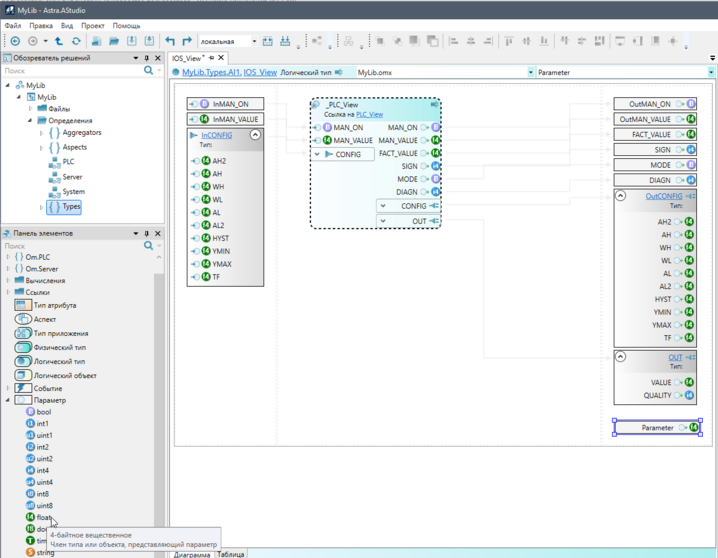Expand CONFIG output in _PLC_View block
This screenshot has width=718, height=558.
383,206
